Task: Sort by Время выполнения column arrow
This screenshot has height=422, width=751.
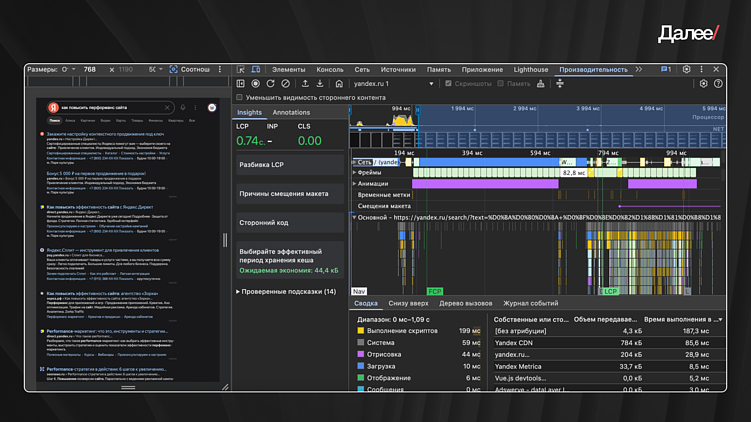Action: [720, 319]
